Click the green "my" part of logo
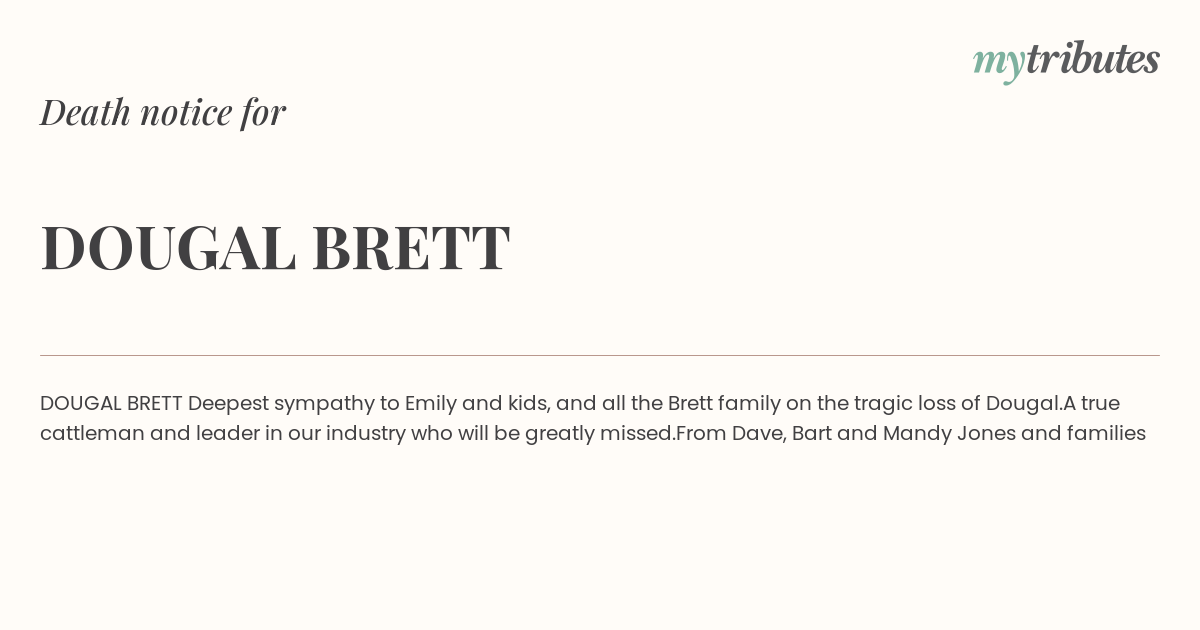1200x630 pixels. coord(999,65)
